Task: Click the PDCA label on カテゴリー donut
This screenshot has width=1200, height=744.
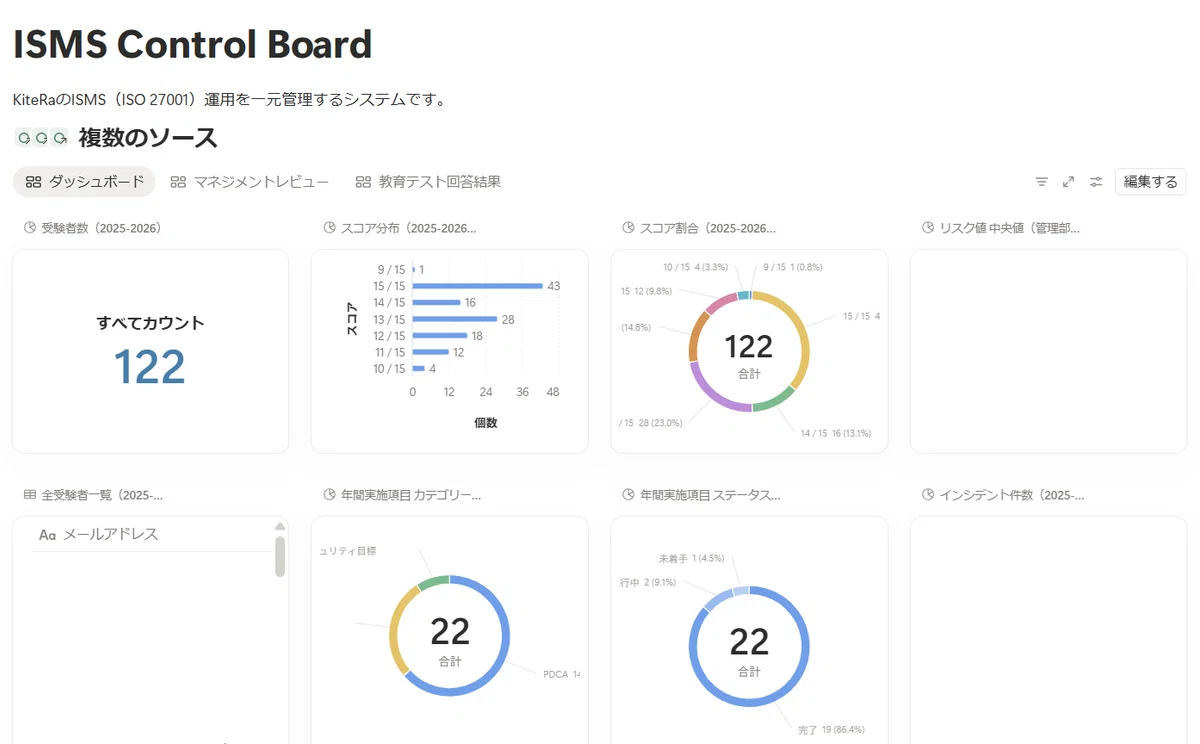Action: pyautogui.click(x=561, y=674)
